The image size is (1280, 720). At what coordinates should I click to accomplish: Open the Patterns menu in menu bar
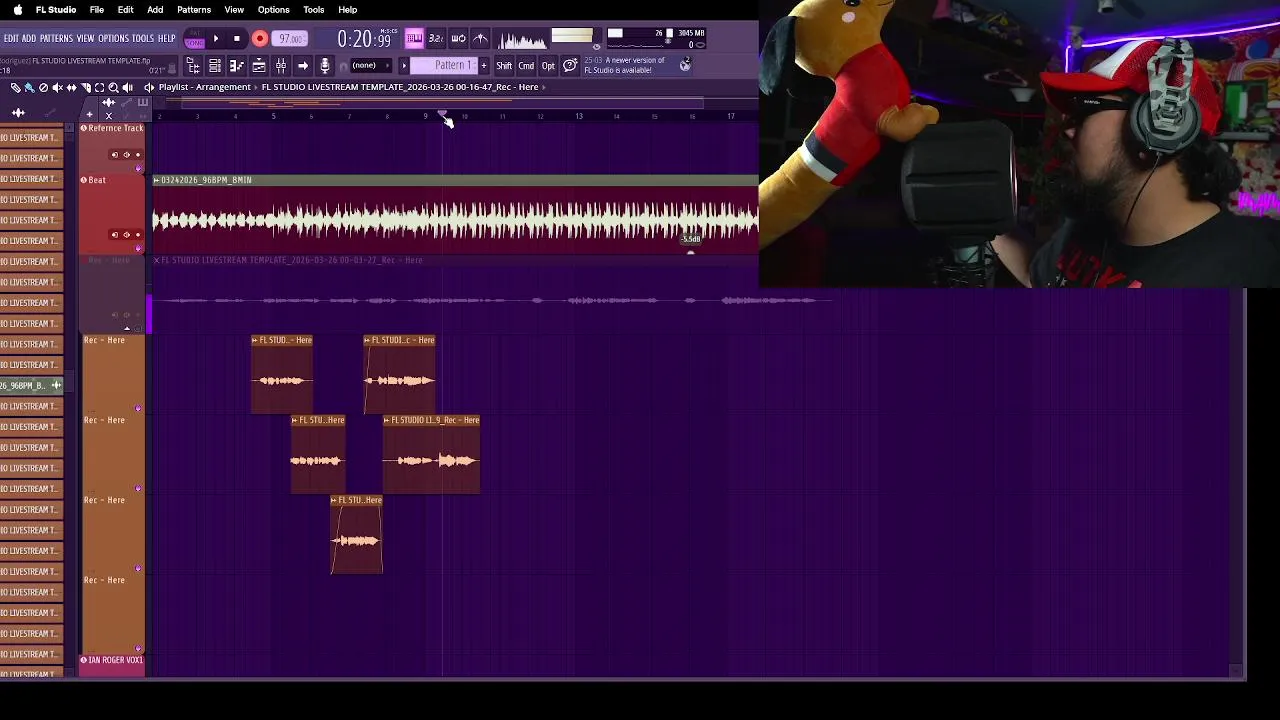click(x=194, y=10)
